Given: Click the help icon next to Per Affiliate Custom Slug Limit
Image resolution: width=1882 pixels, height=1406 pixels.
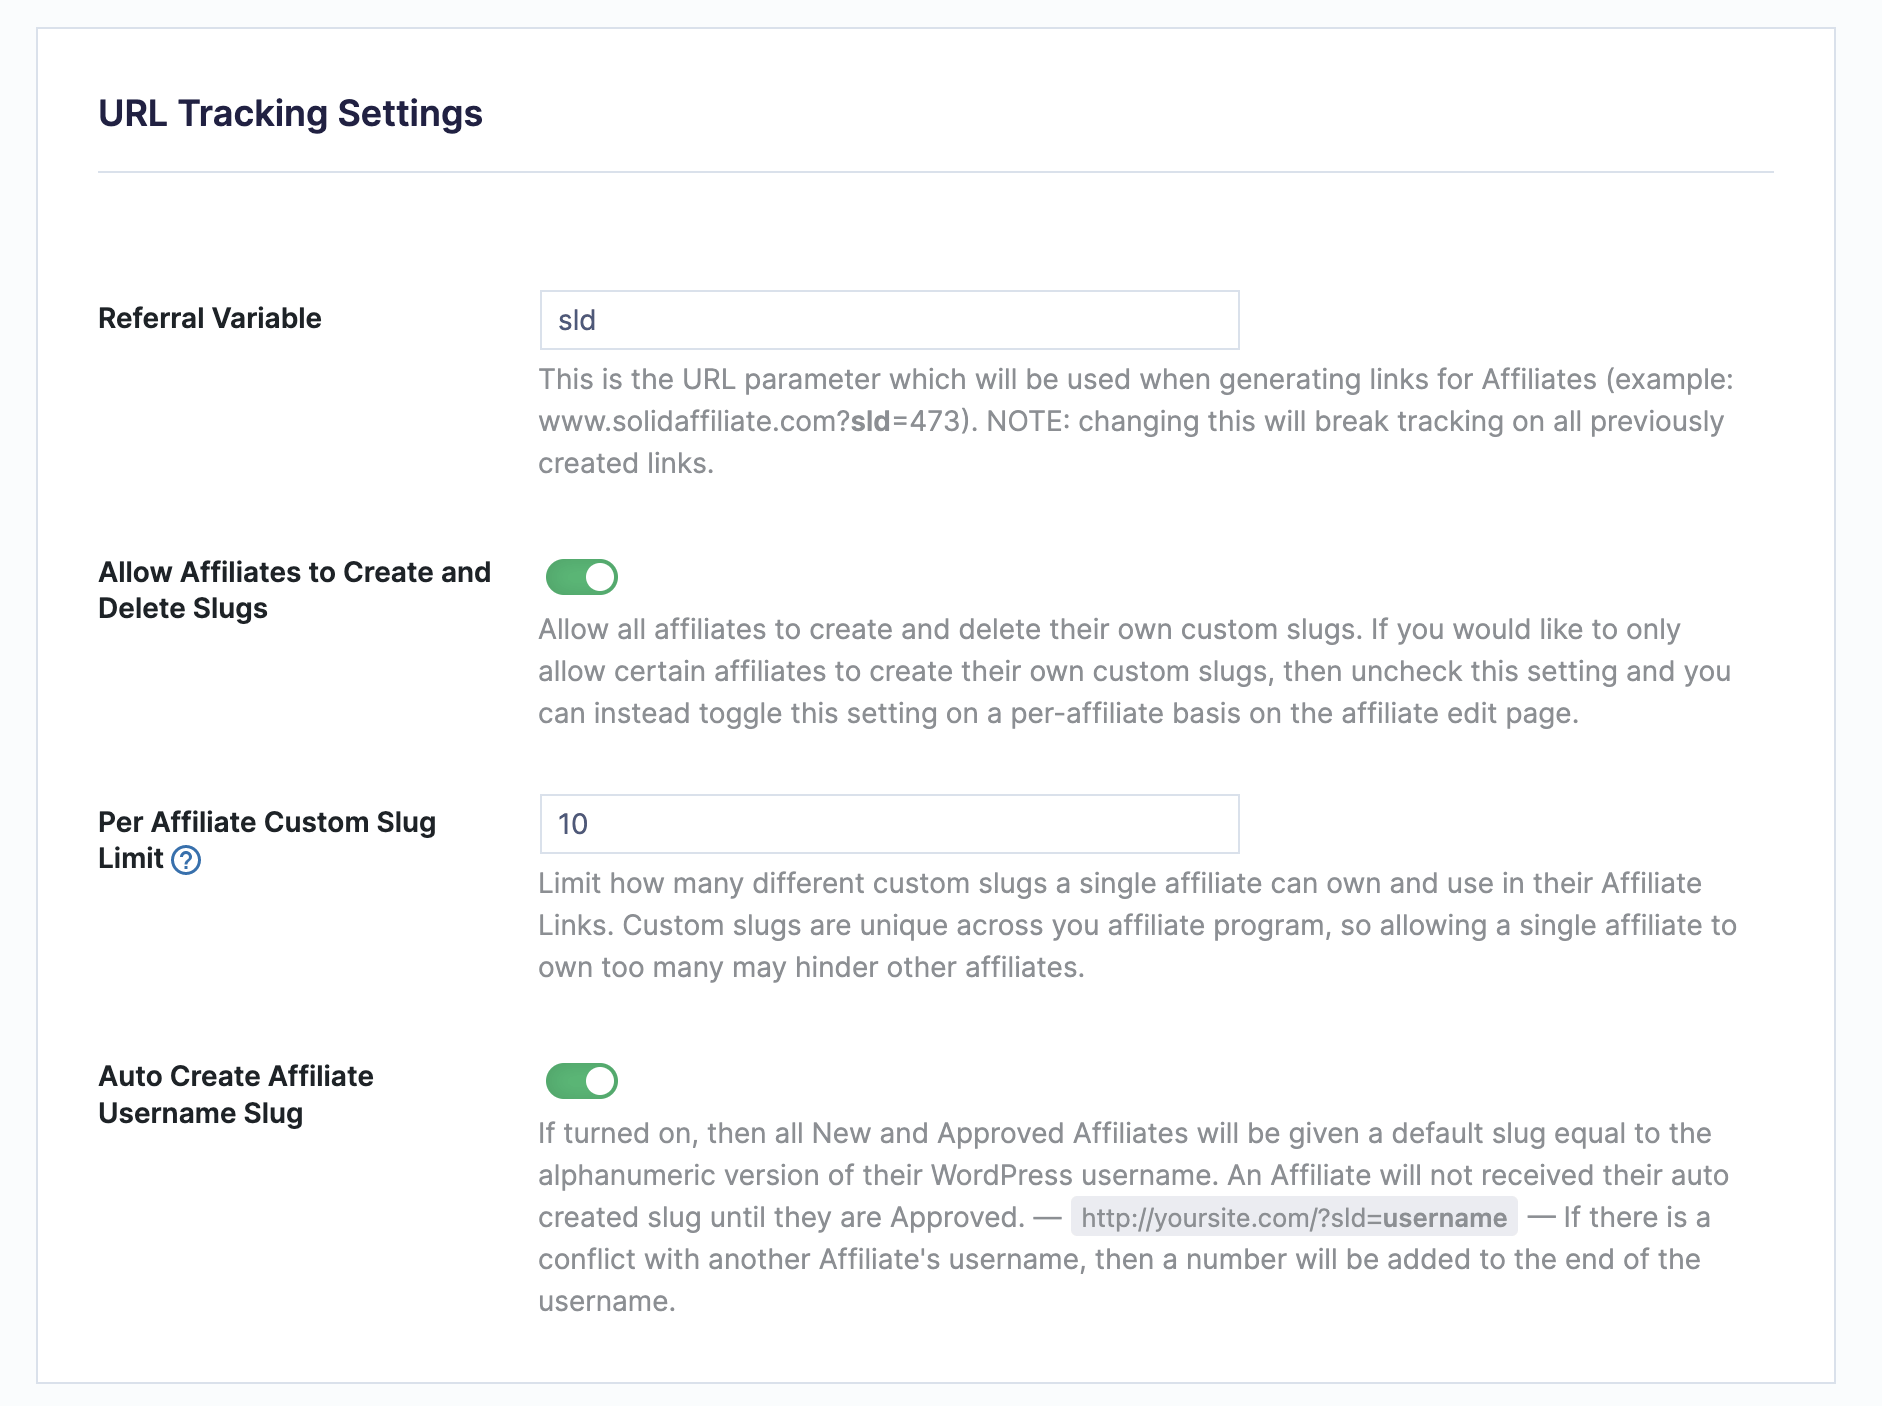Looking at the screenshot, I should pos(186,858).
